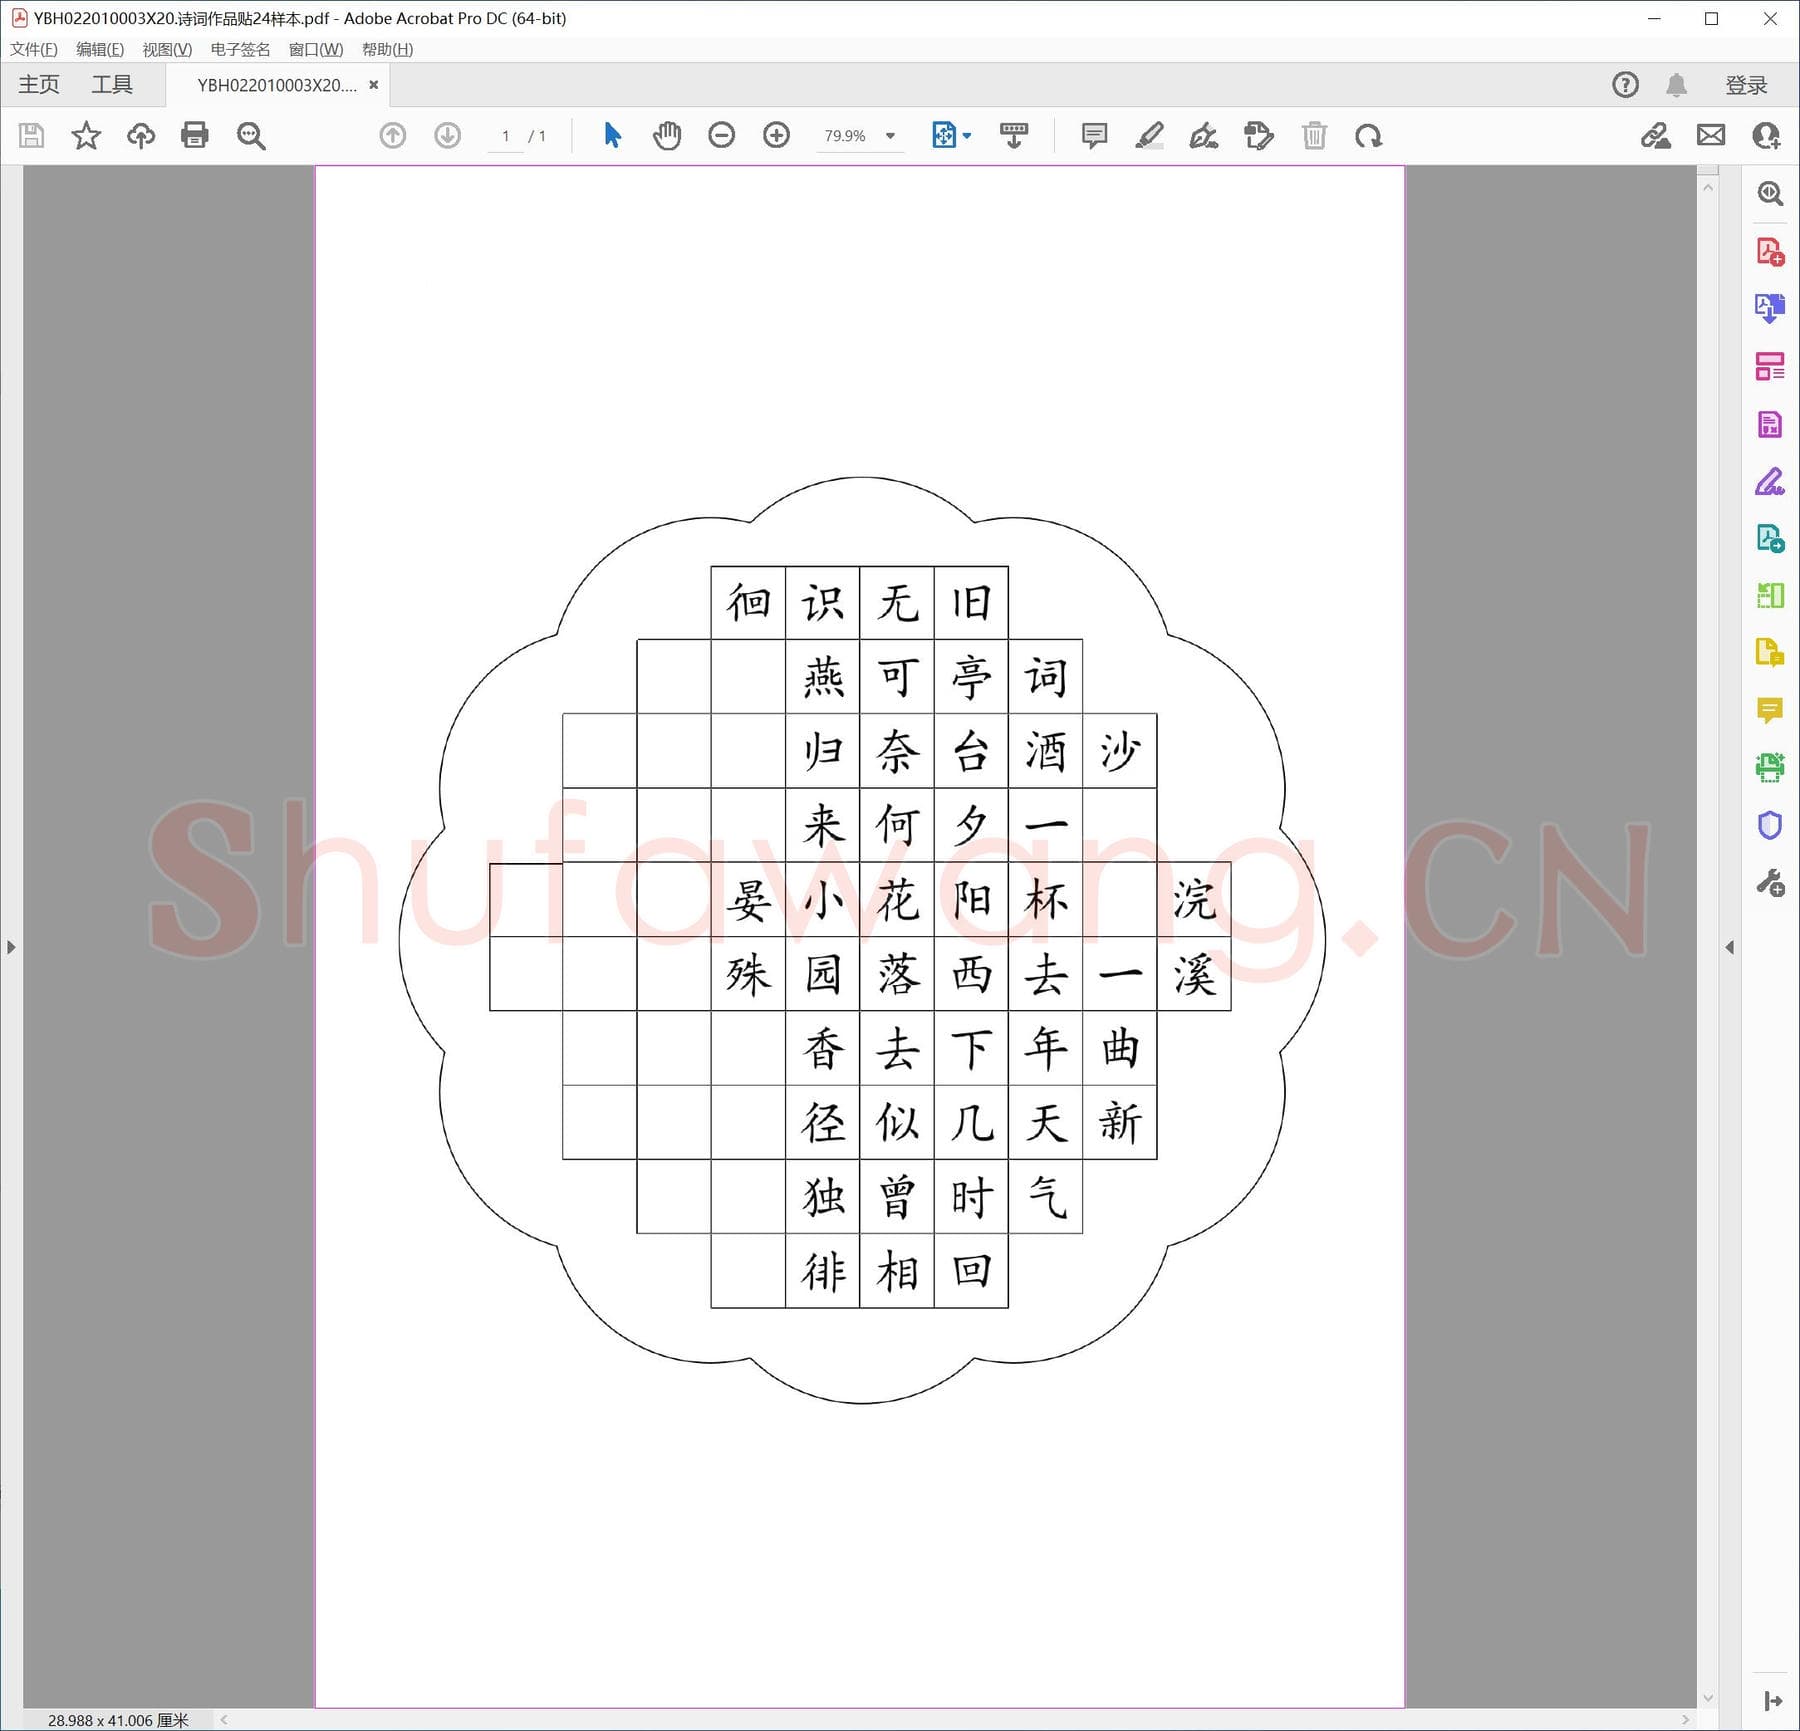This screenshot has height=1731, width=1800.
Task: Click the Save file icon
Action: click(32, 135)
